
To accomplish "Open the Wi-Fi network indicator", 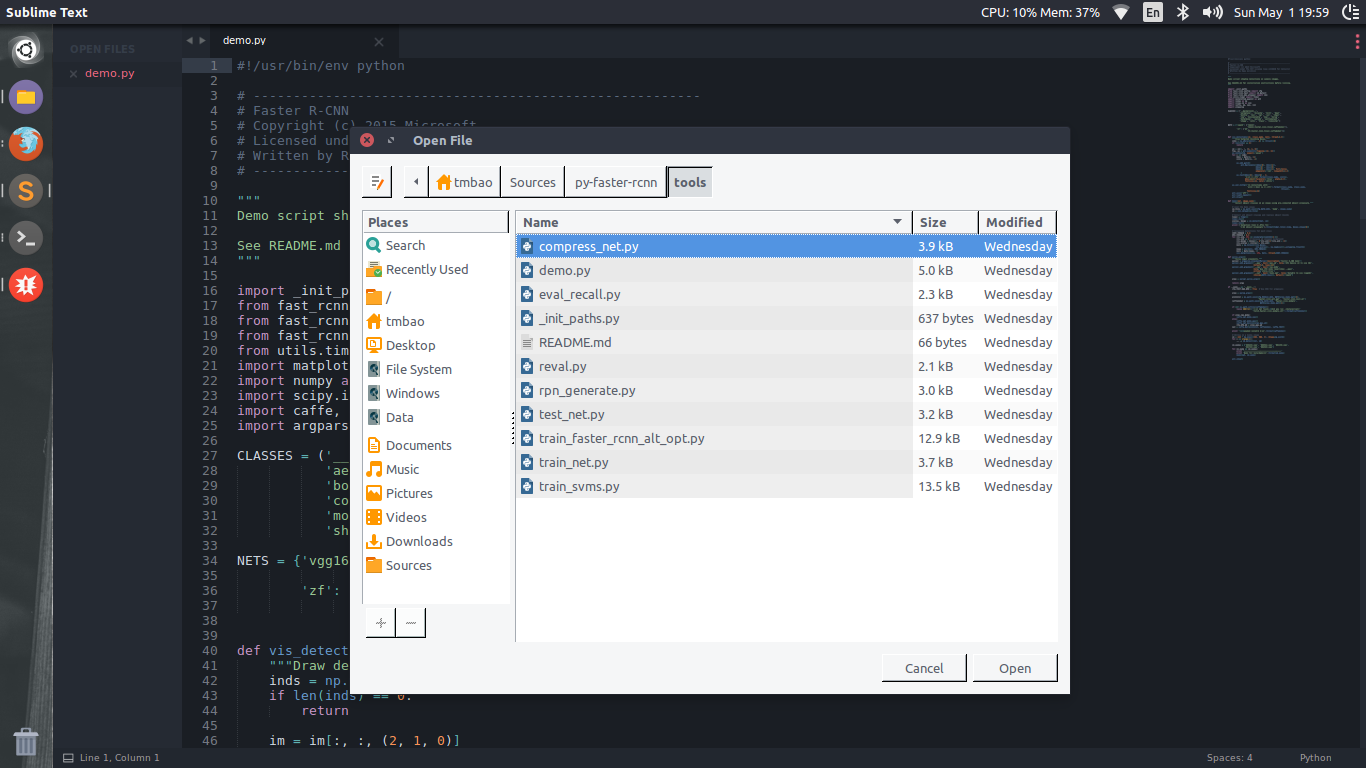I will point(1120,12).
